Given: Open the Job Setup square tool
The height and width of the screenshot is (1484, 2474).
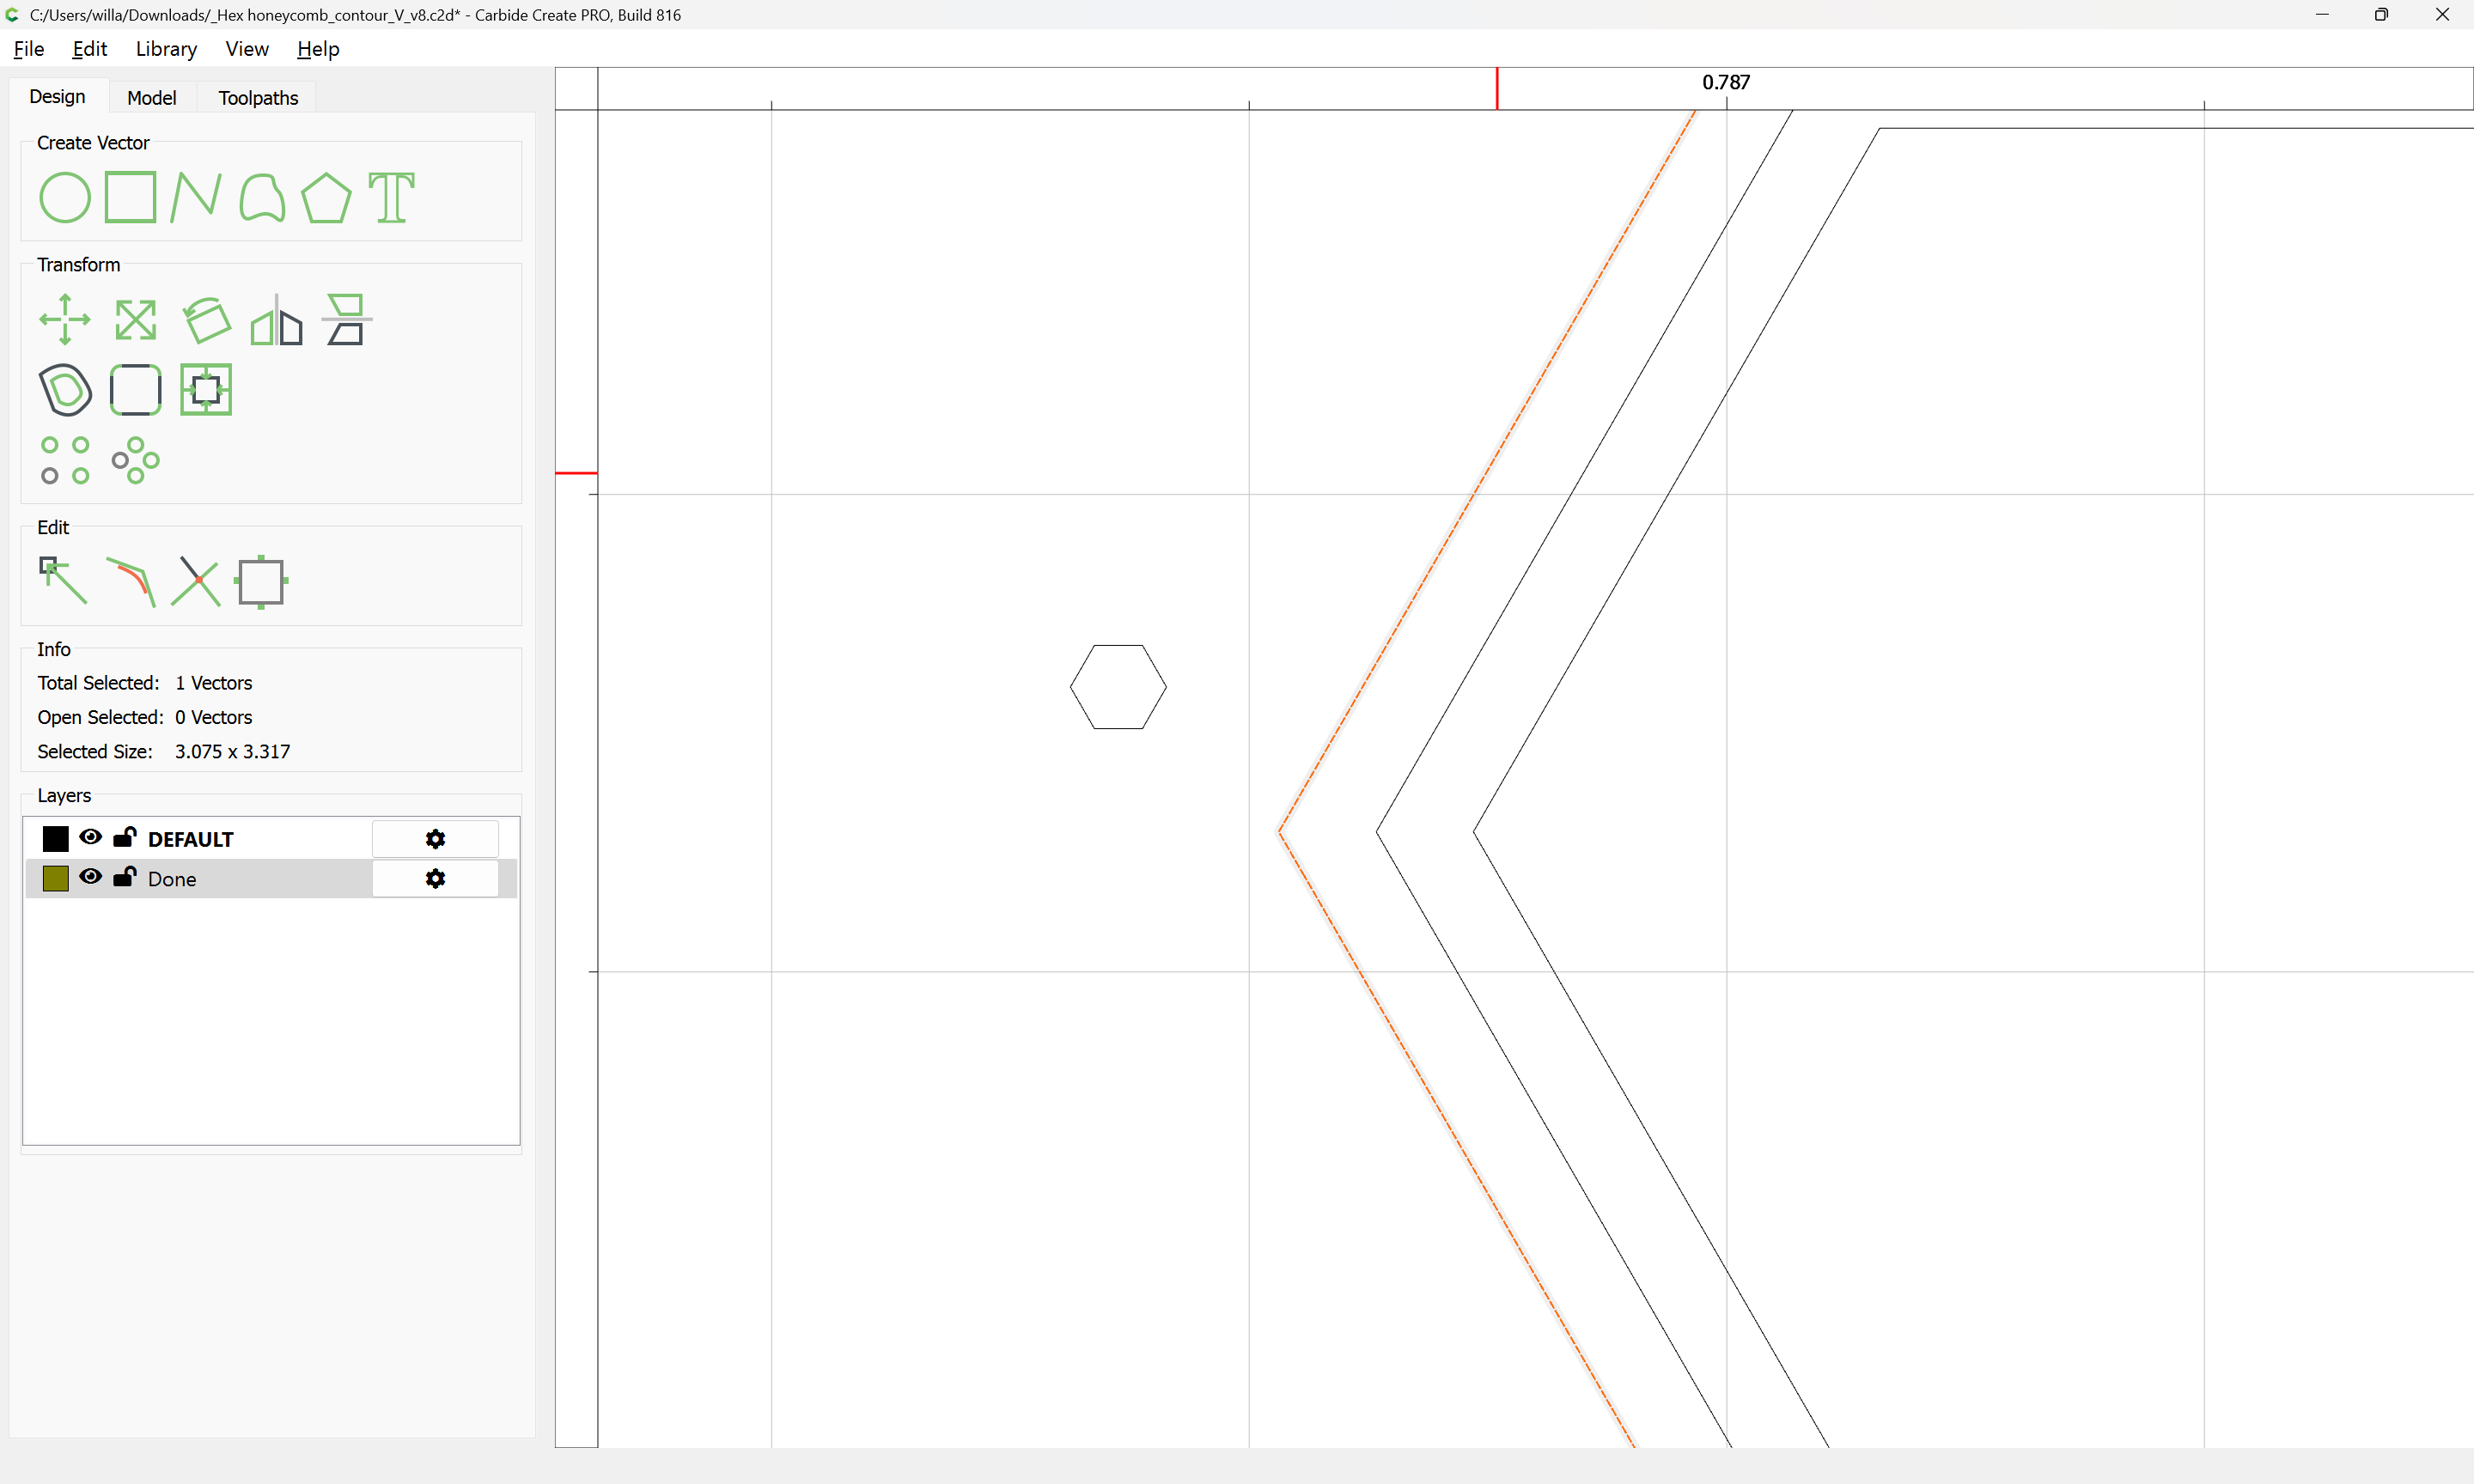Looking at the screenshot, I should [262, 582].
